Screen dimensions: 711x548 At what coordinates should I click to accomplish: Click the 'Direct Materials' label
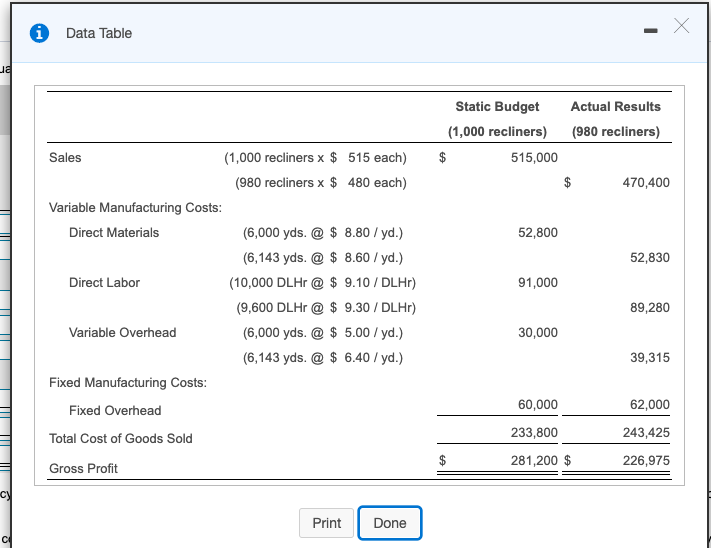tap(114, 233)
